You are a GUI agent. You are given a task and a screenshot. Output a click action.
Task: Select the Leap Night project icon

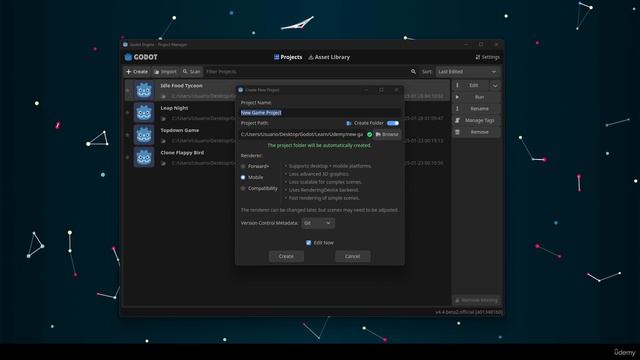click(144, 113)
